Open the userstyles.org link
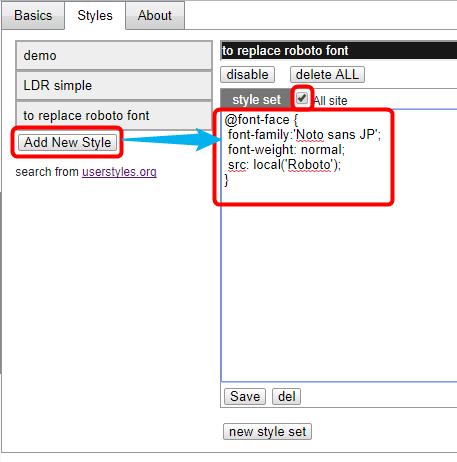This screenshot has height=462, width=457. pos(119,172)
